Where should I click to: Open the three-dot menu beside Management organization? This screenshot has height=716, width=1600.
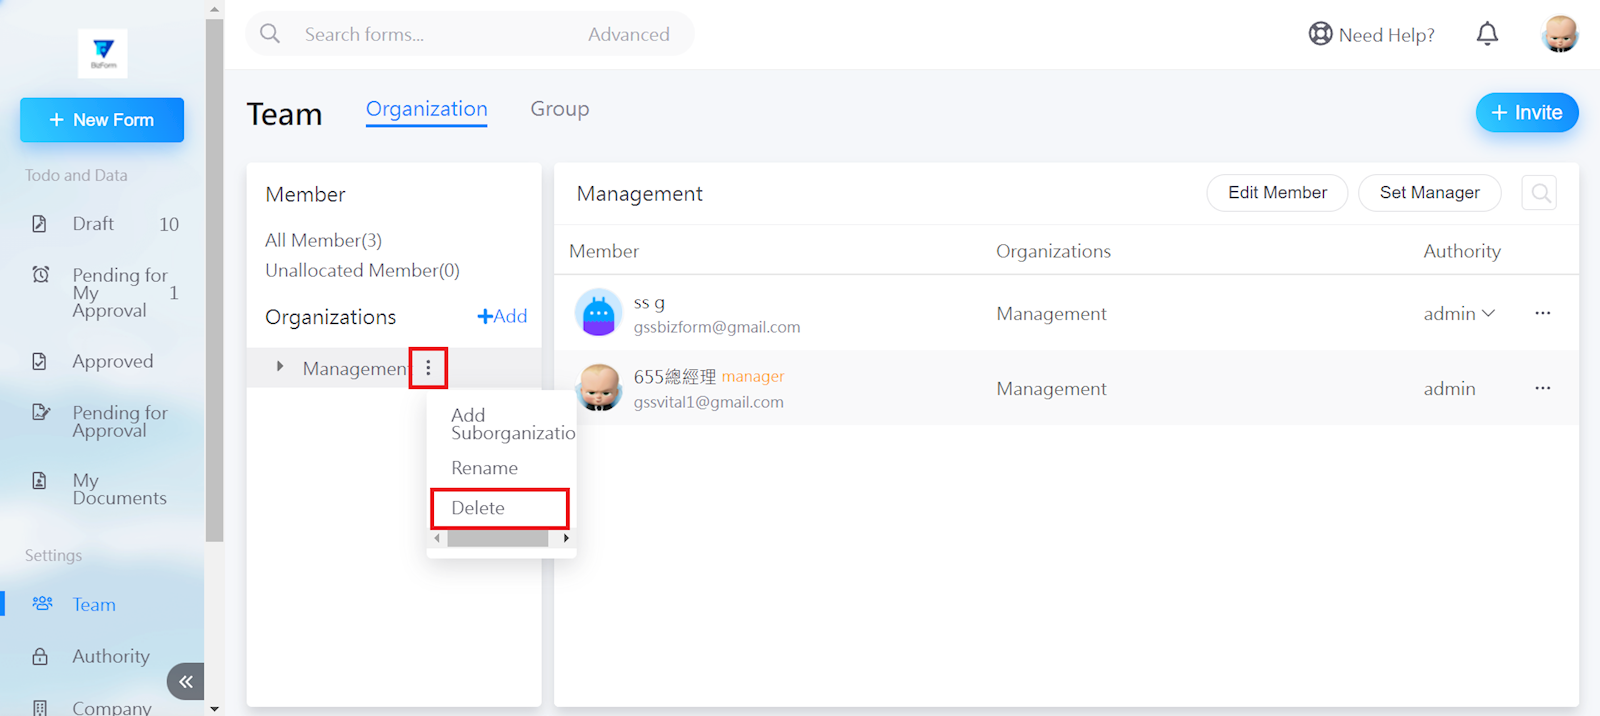pyautogui.click(x=428, y=368)
